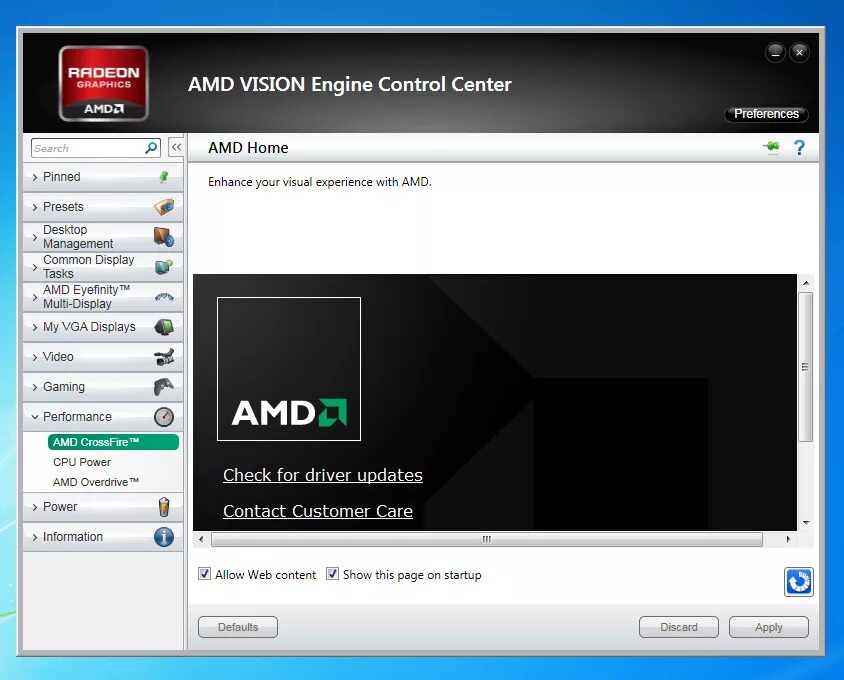The image size is (844, 680).
Task: Click the Discard button
Action: (679, 627)
